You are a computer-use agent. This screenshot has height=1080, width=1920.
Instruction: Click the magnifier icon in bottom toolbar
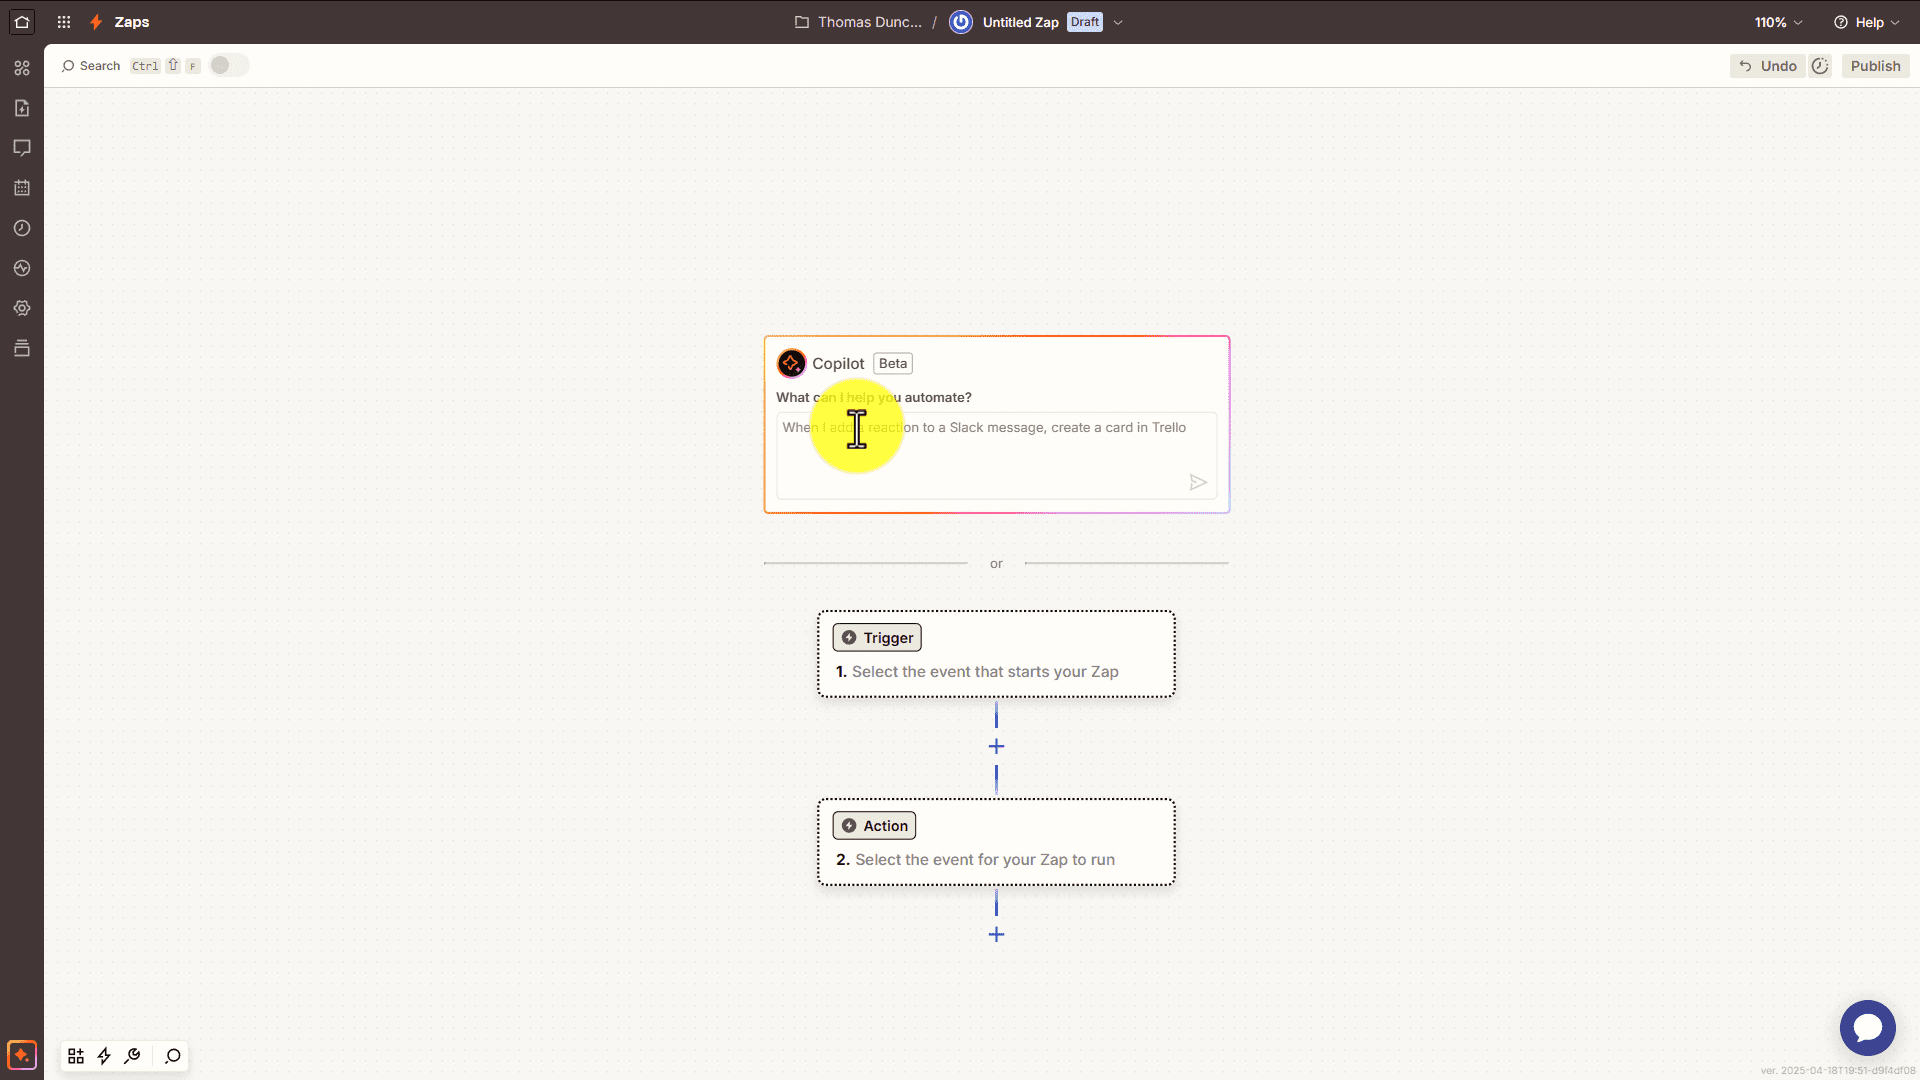tap(173, 1056)
